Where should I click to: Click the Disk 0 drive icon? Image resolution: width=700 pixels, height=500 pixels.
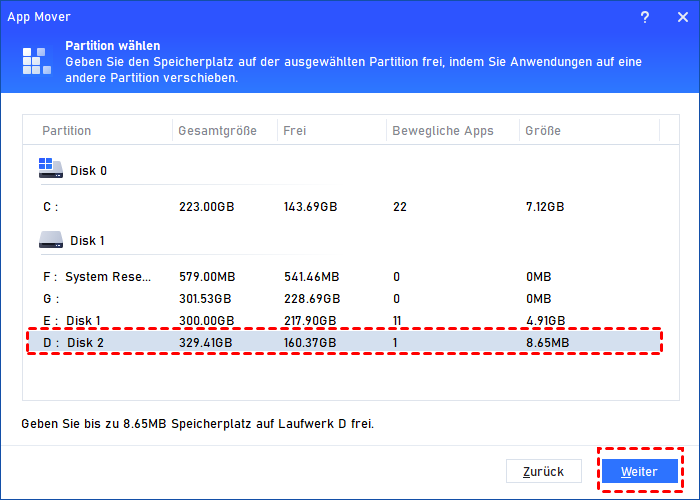point(51,169)
